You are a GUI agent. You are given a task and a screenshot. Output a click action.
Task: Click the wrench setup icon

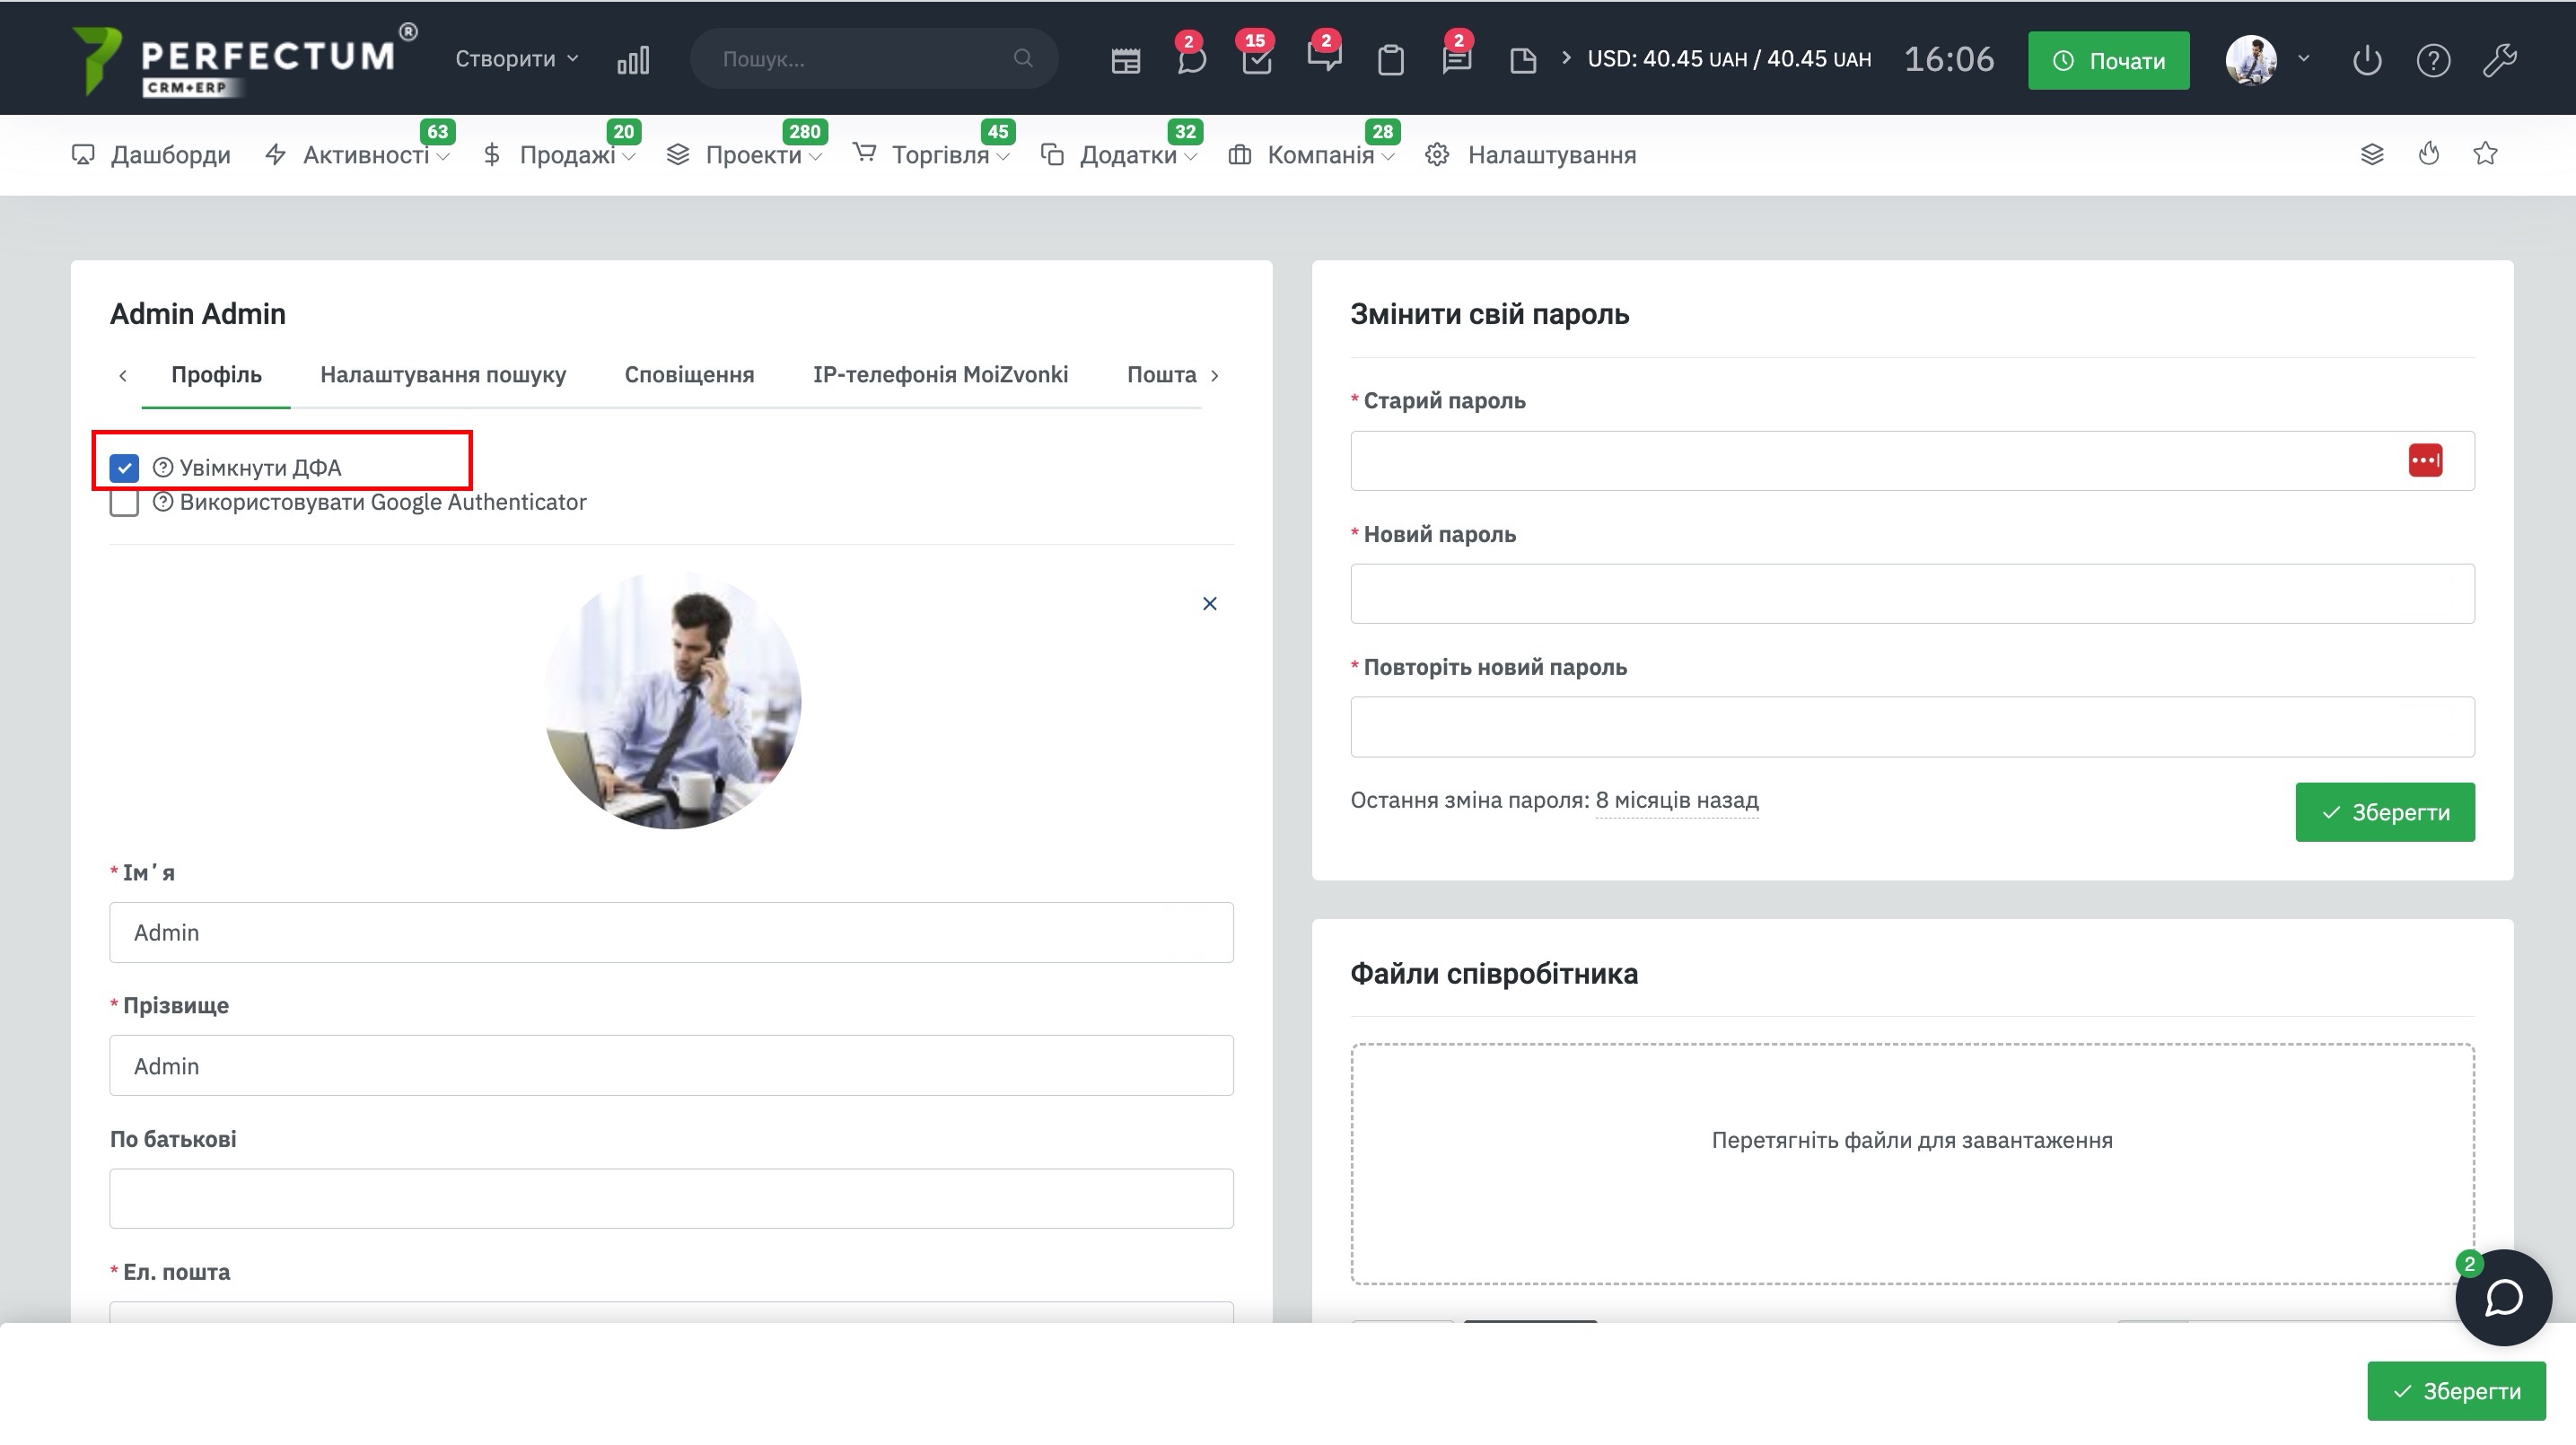pyautogui.click(x=2499, y=60)
